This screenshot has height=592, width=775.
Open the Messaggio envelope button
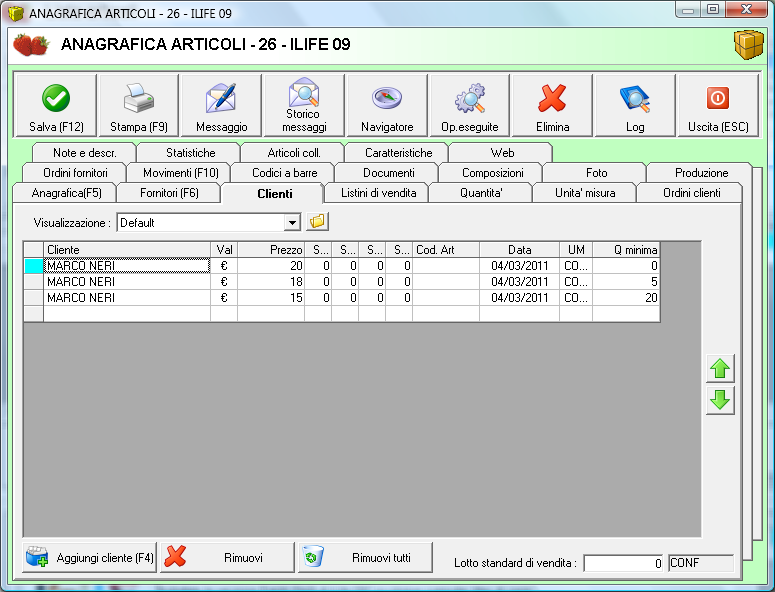tap(221, 105)
